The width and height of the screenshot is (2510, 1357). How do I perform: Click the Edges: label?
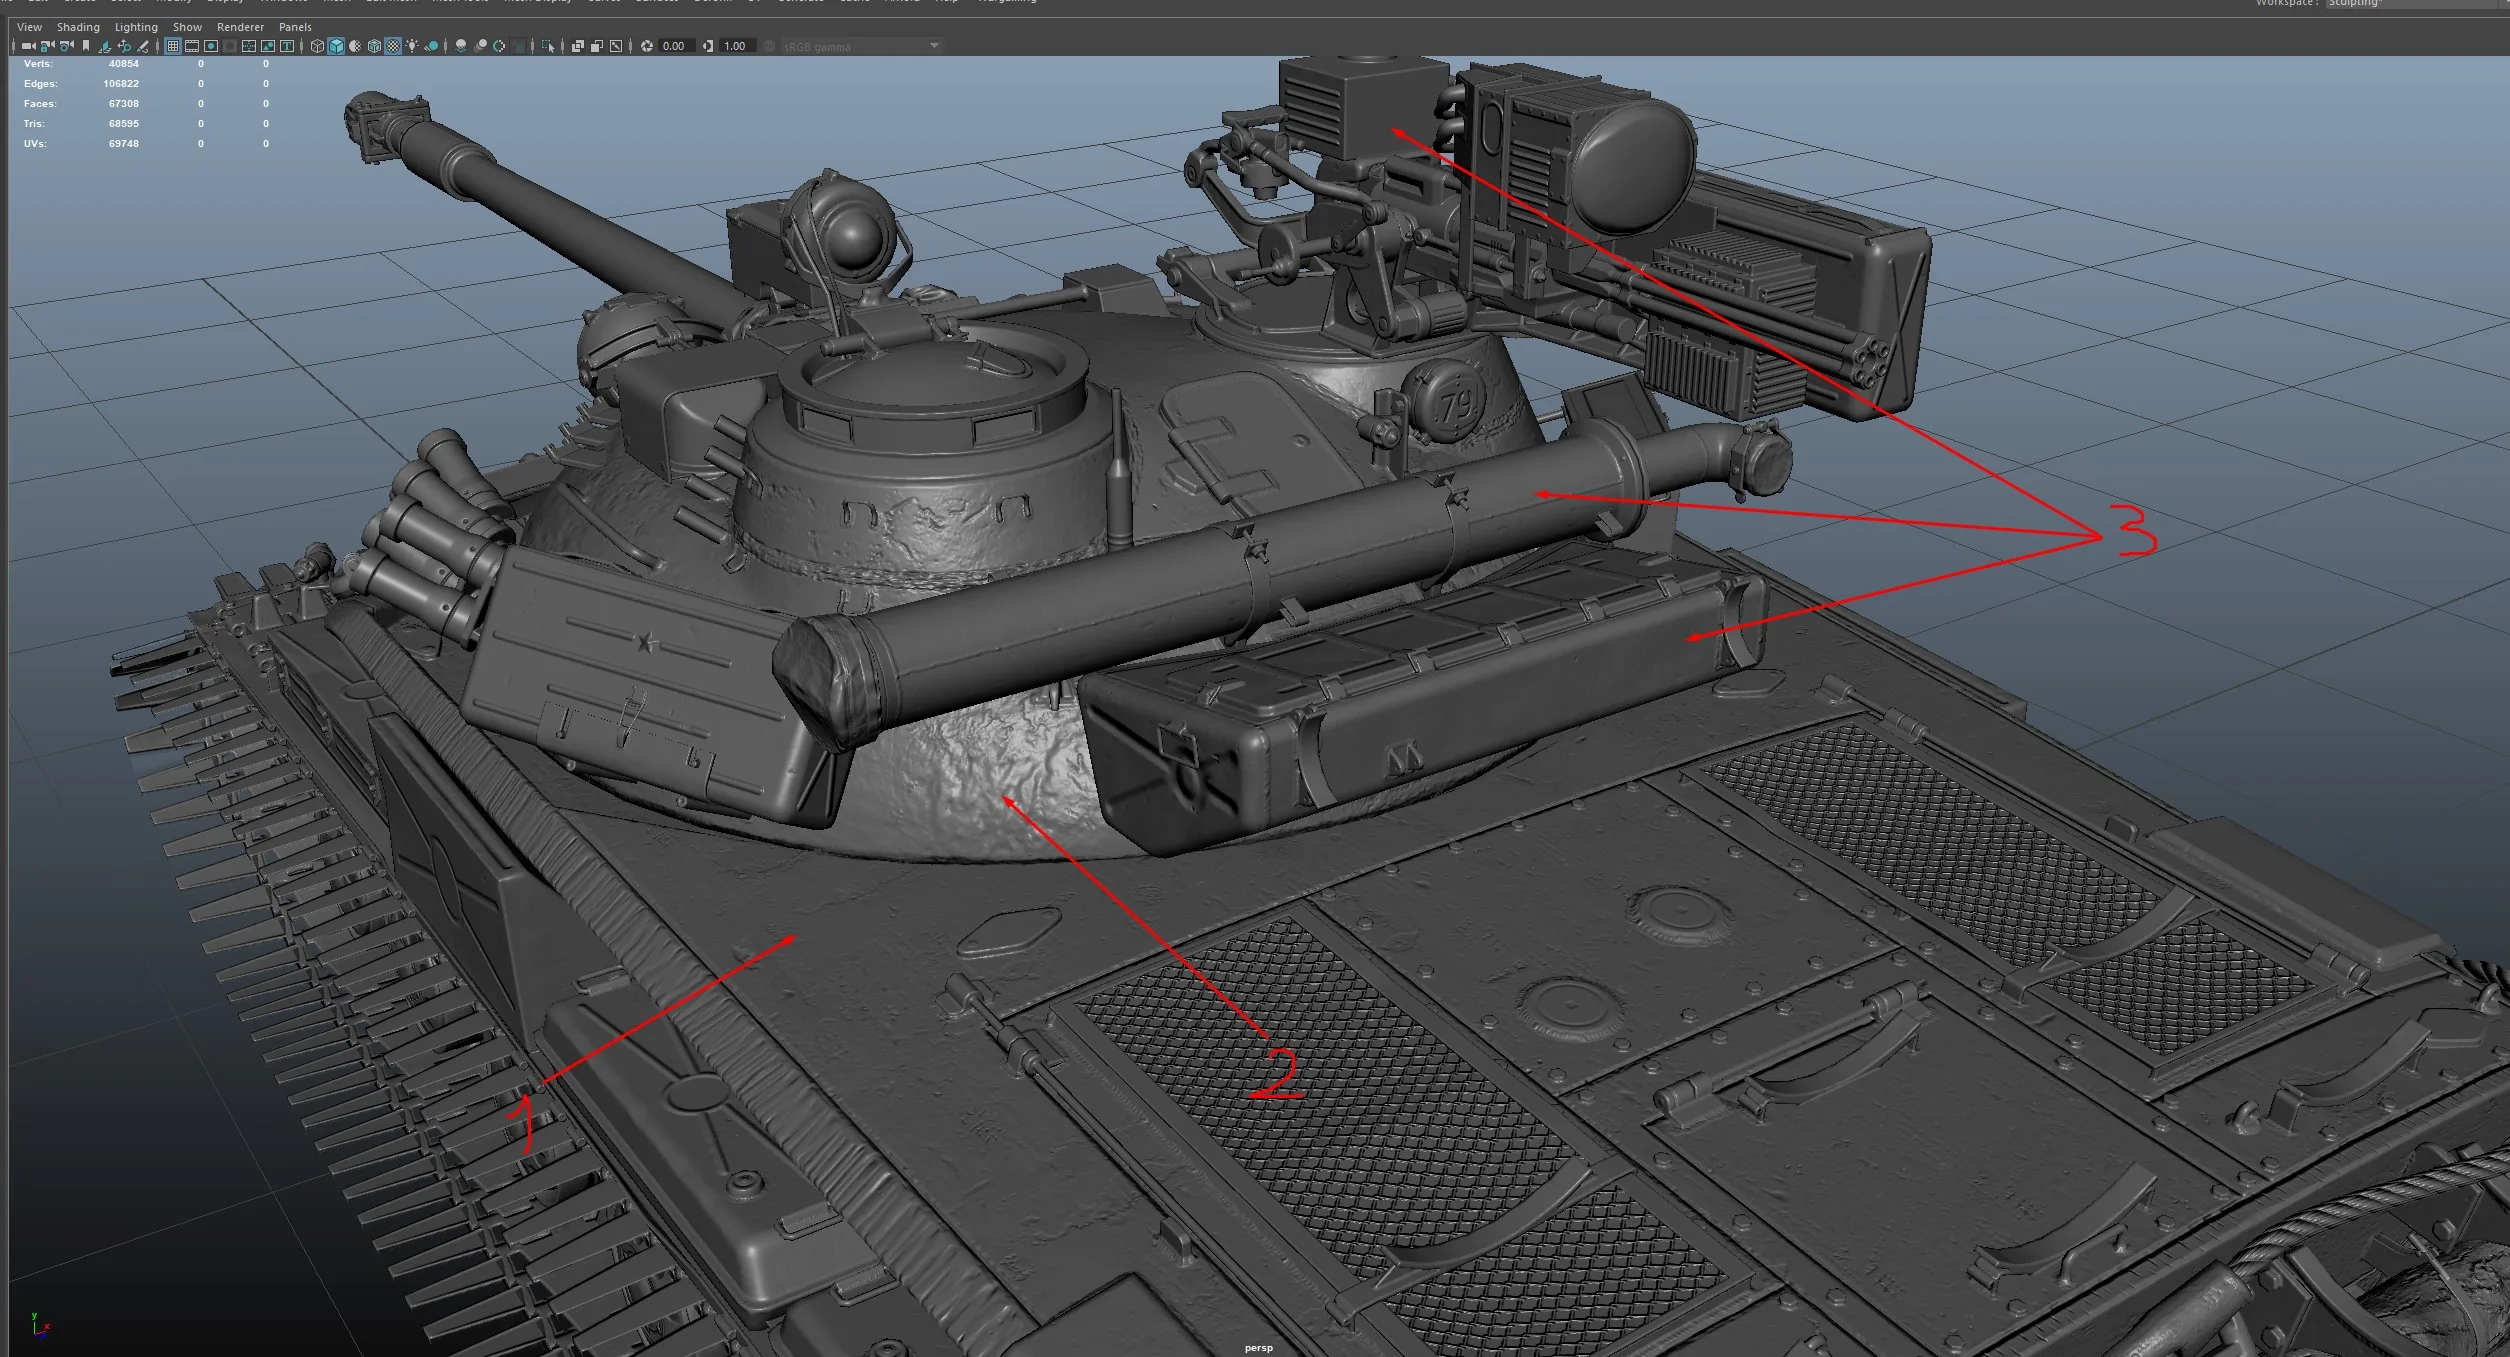41,84
